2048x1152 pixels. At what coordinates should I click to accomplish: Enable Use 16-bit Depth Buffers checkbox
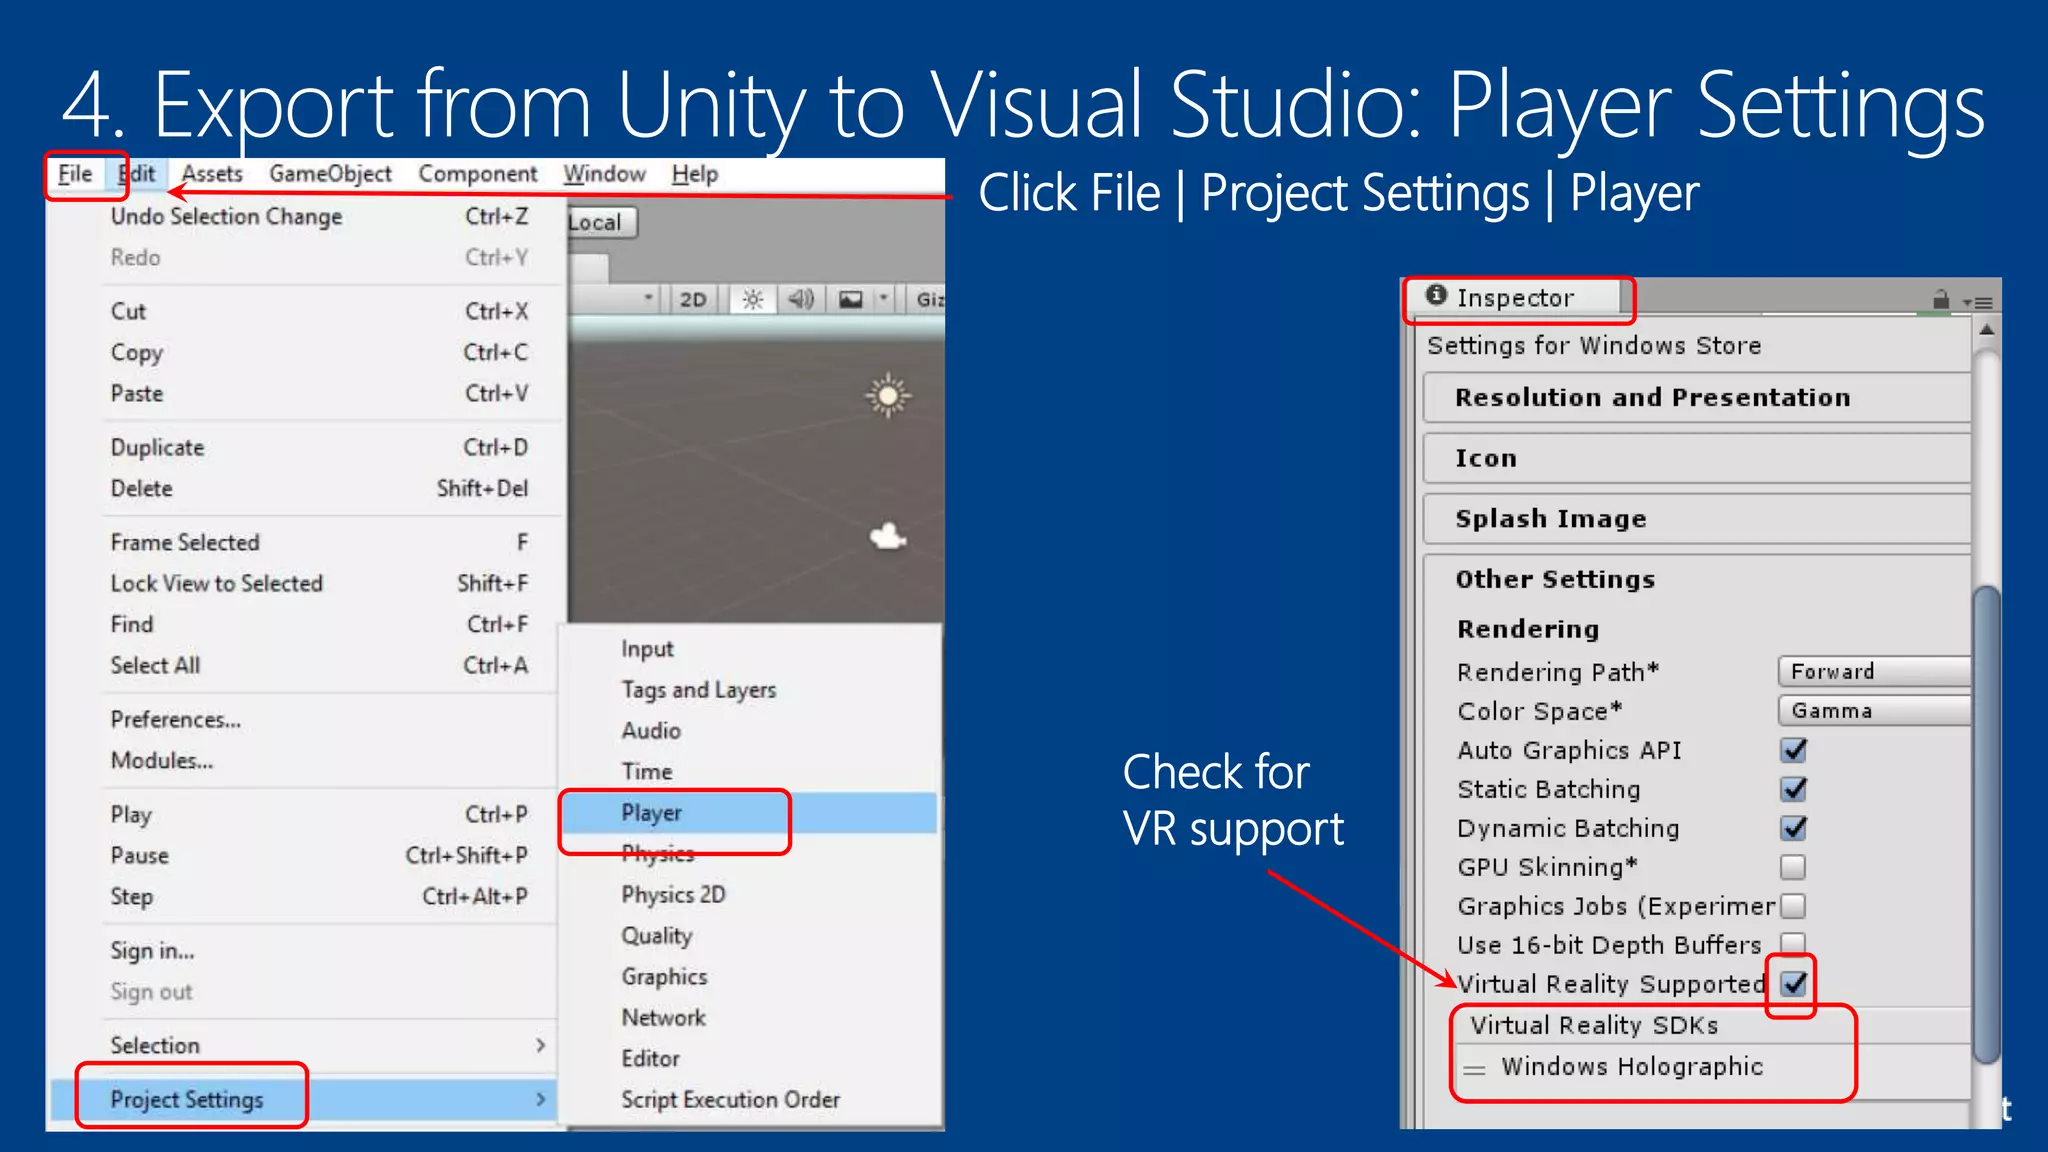(x=1794, y=944)
